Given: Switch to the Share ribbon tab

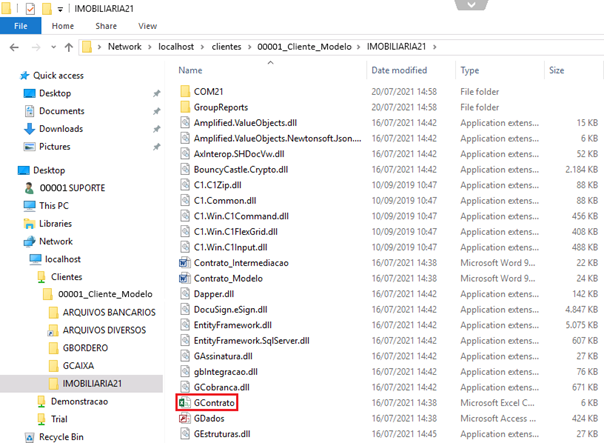Looking at the screenshot, I should point(106,26).
